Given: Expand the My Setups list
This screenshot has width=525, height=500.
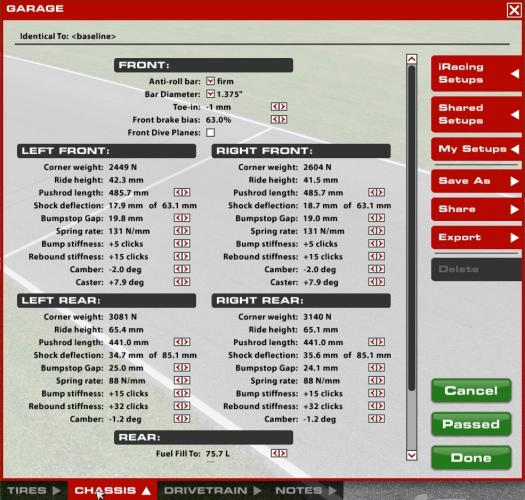Looking at the screenshot, I should click(x=476, y=149).
